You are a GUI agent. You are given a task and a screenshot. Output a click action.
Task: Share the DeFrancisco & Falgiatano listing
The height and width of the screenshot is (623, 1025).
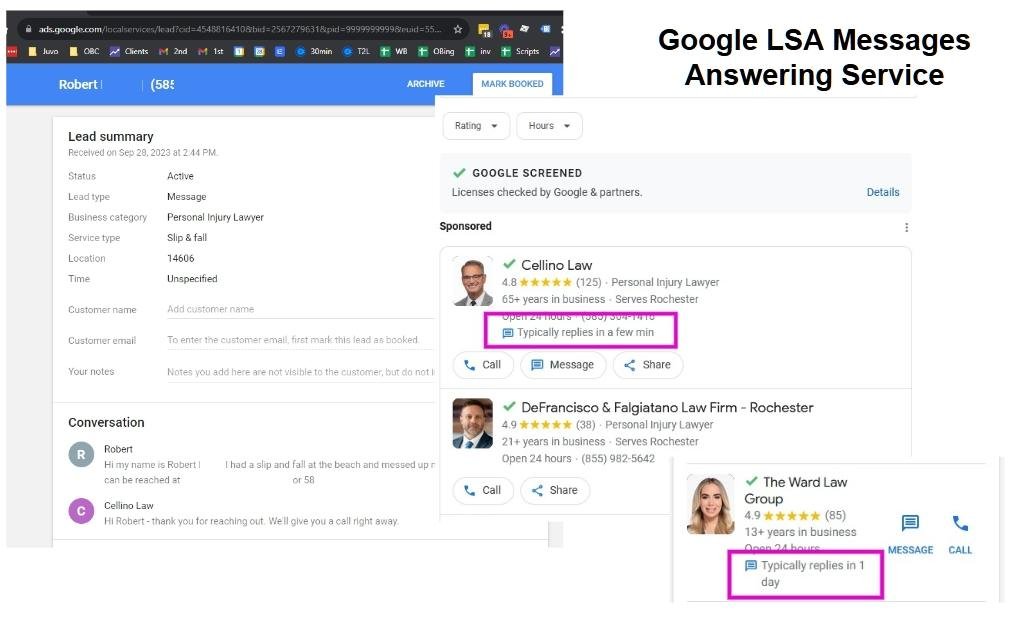point(554,490)
